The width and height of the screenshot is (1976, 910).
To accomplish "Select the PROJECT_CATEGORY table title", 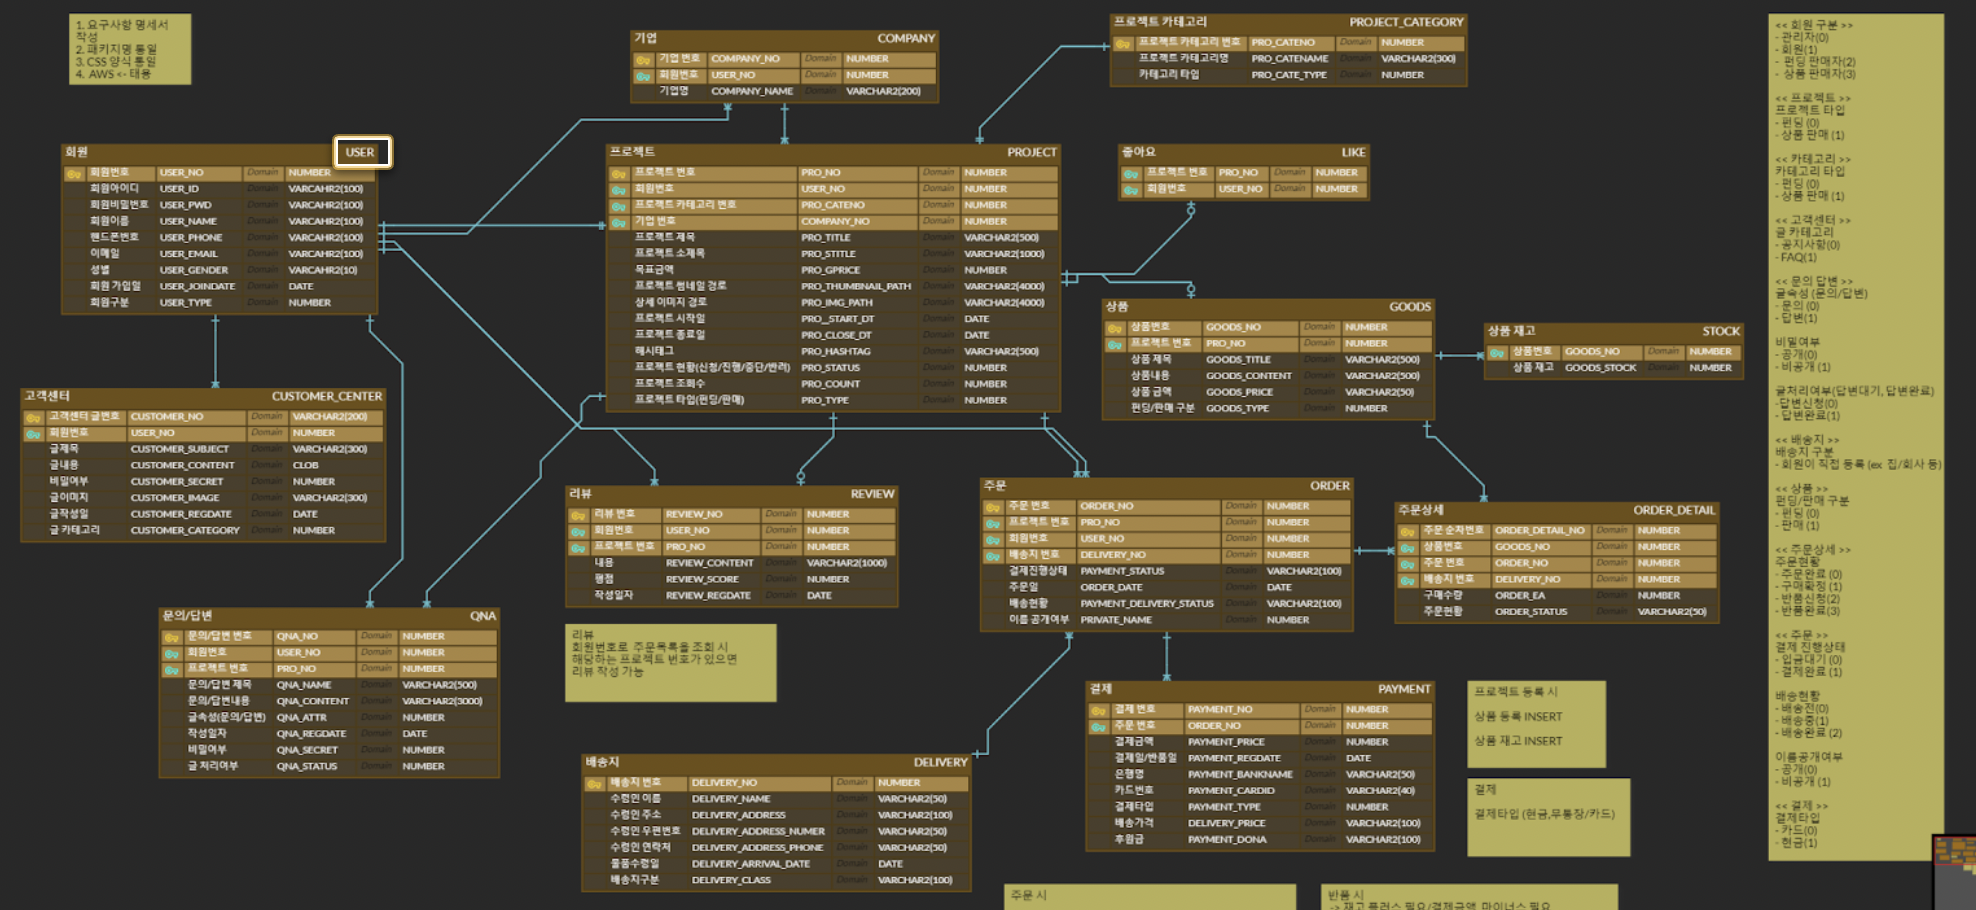I will (1405, 22).
